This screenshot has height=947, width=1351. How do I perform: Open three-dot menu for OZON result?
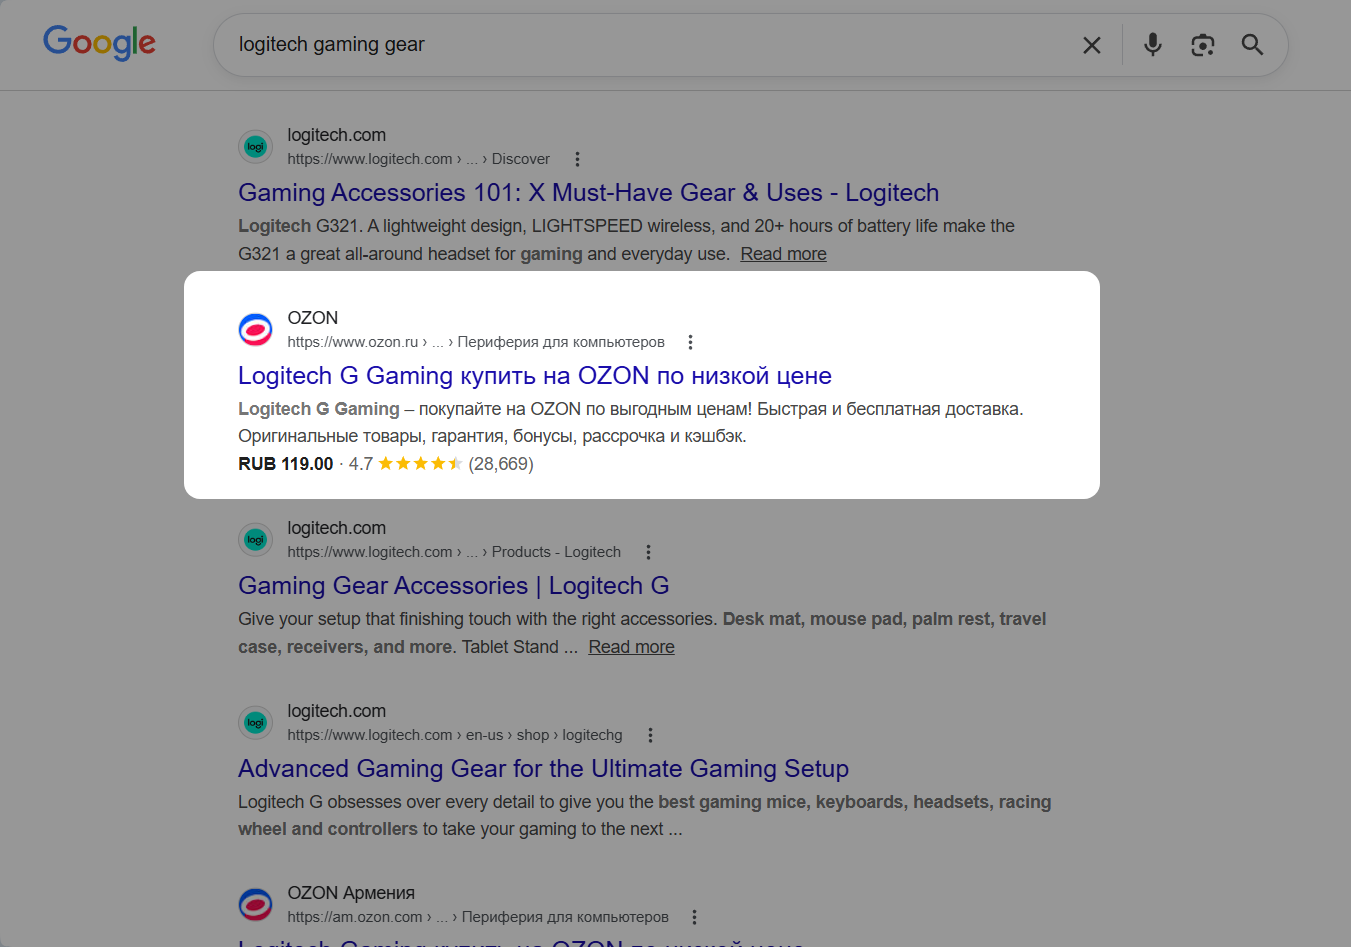pos(690,342)
